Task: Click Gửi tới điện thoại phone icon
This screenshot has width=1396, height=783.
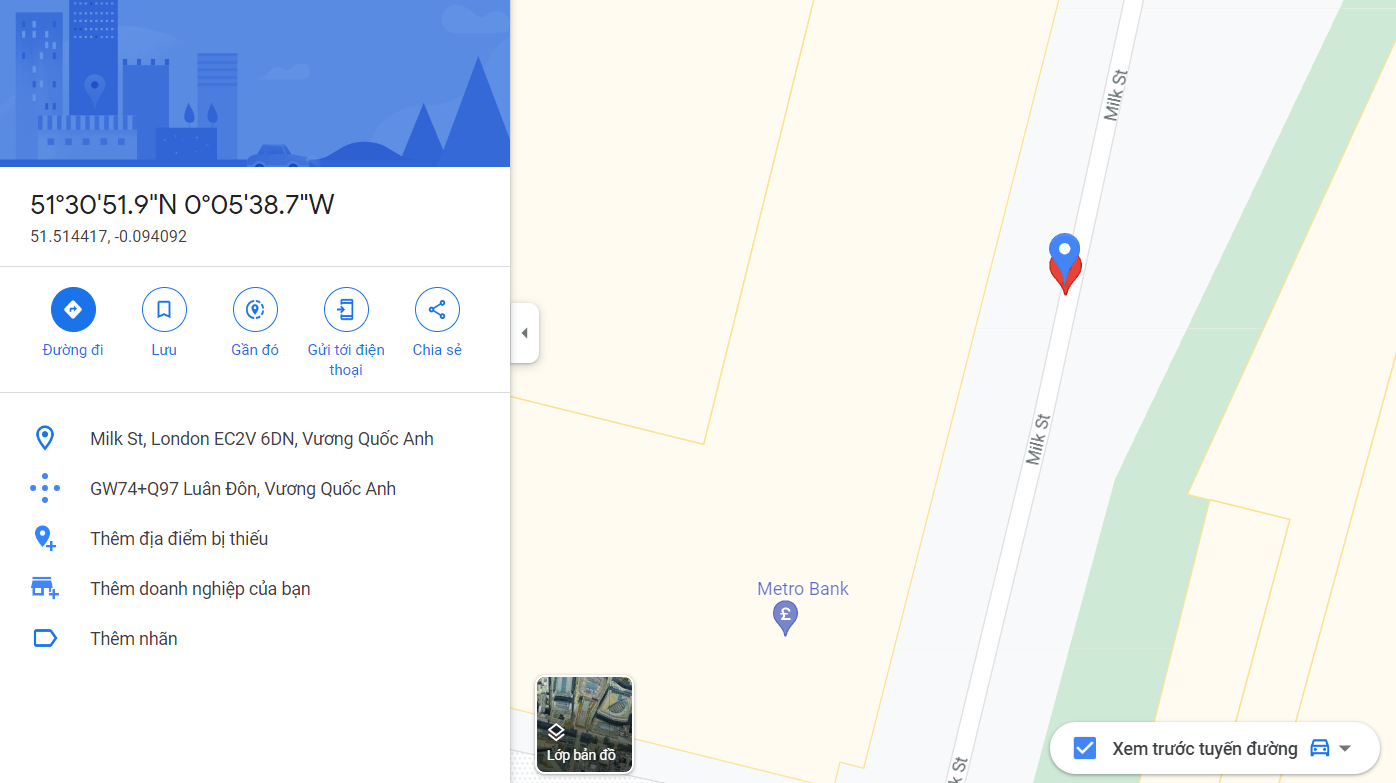Action: coord(346,310)
